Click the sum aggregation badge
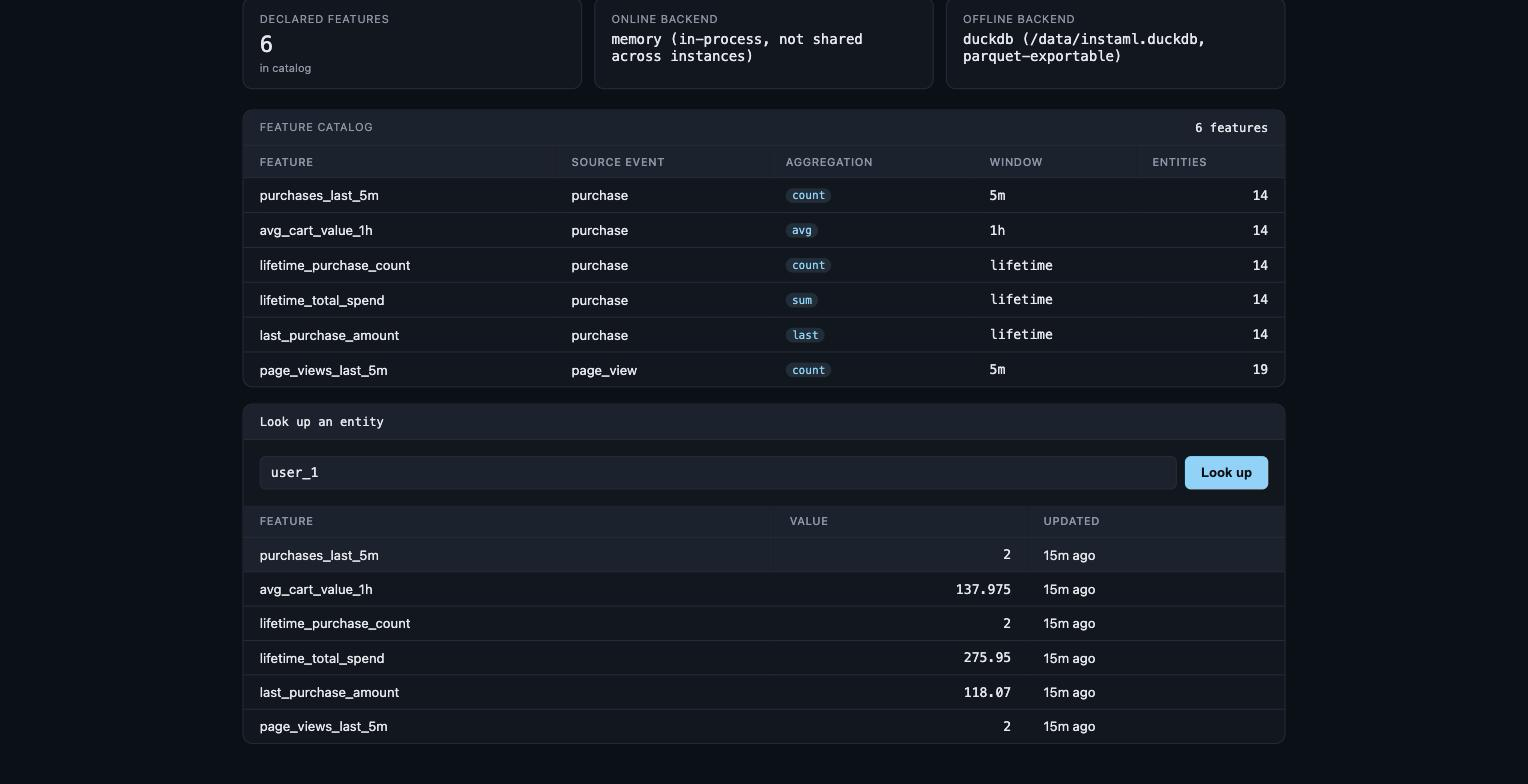Viewport: 1528px width, 784px height. (801, 300)
